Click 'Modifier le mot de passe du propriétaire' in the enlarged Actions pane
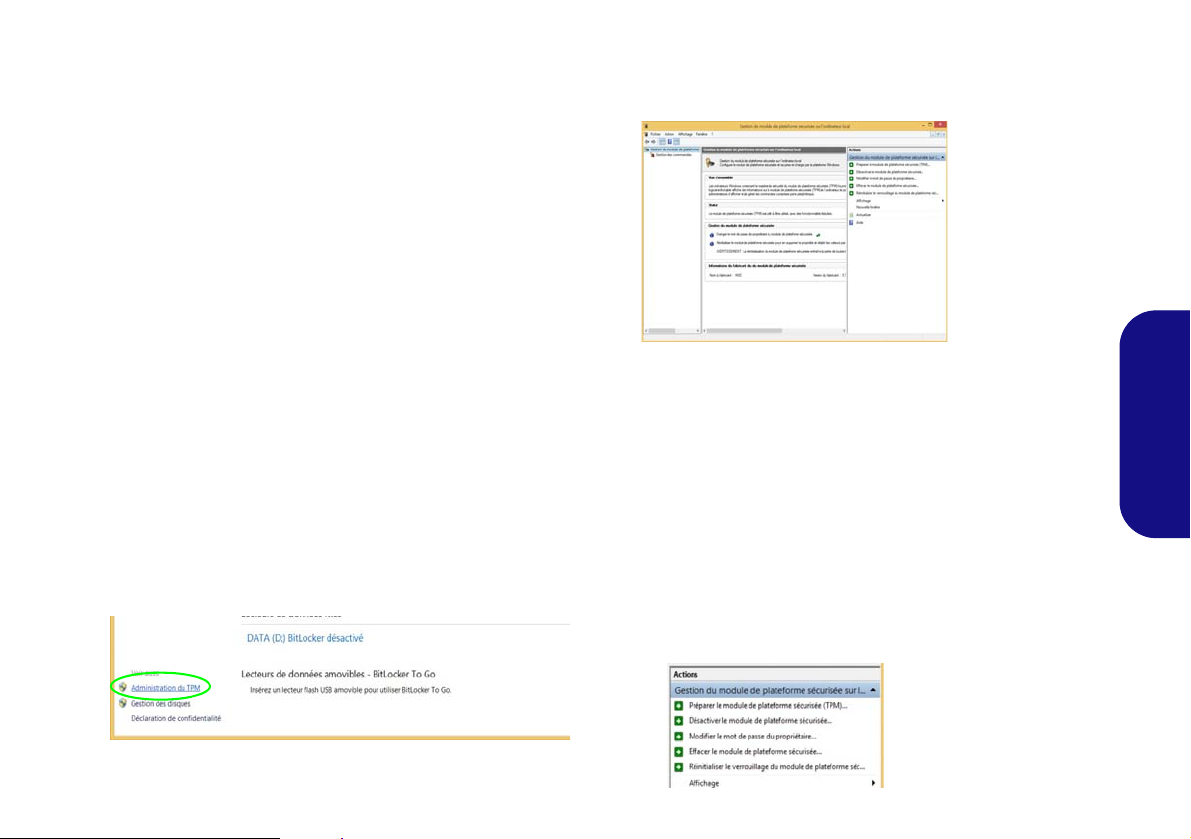The image size is (1191, 839). point(752,736)
